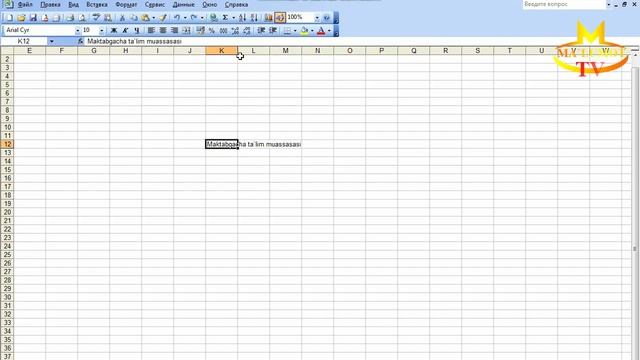The image size is (640, 360).
Task: Click the fx Insert Function button
Action: 80,41
